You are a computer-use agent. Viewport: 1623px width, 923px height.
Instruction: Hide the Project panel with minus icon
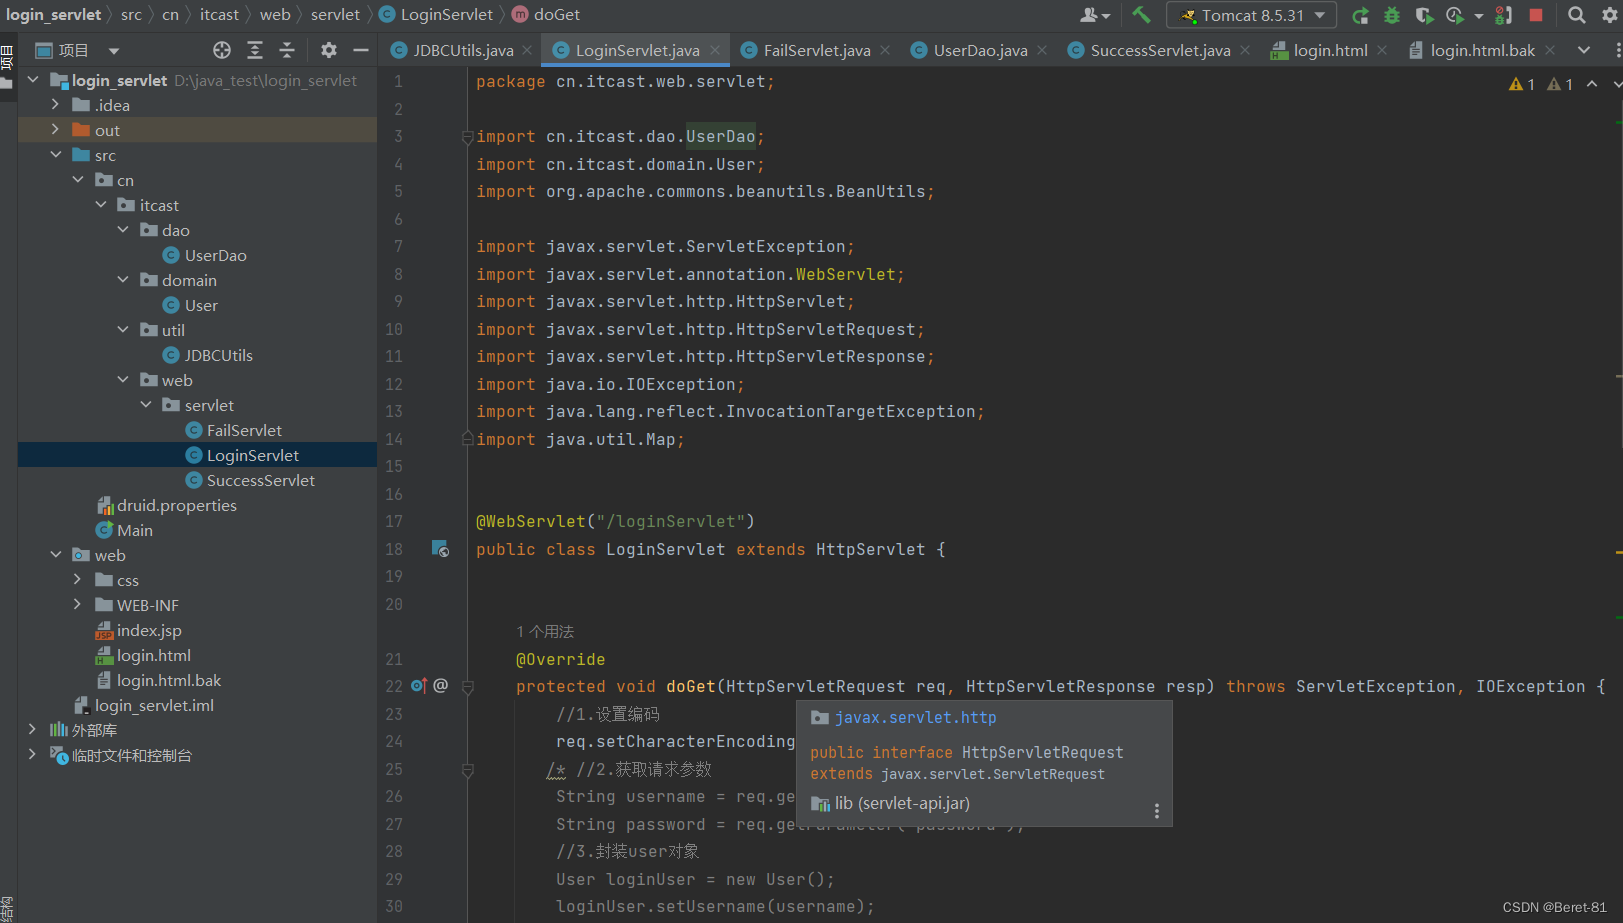point(361,50)
